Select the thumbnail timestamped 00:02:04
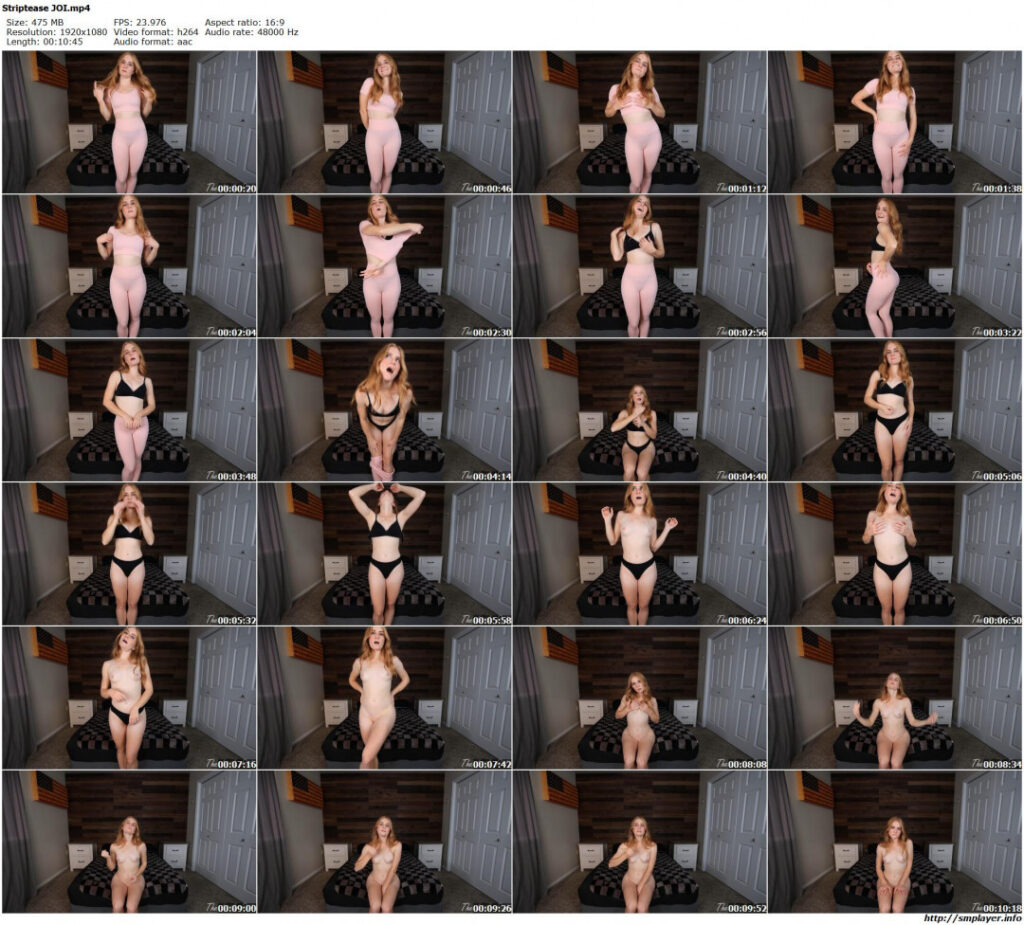Image resolution: width=1024 pixels, height=925 pixels. click(130, 263)
